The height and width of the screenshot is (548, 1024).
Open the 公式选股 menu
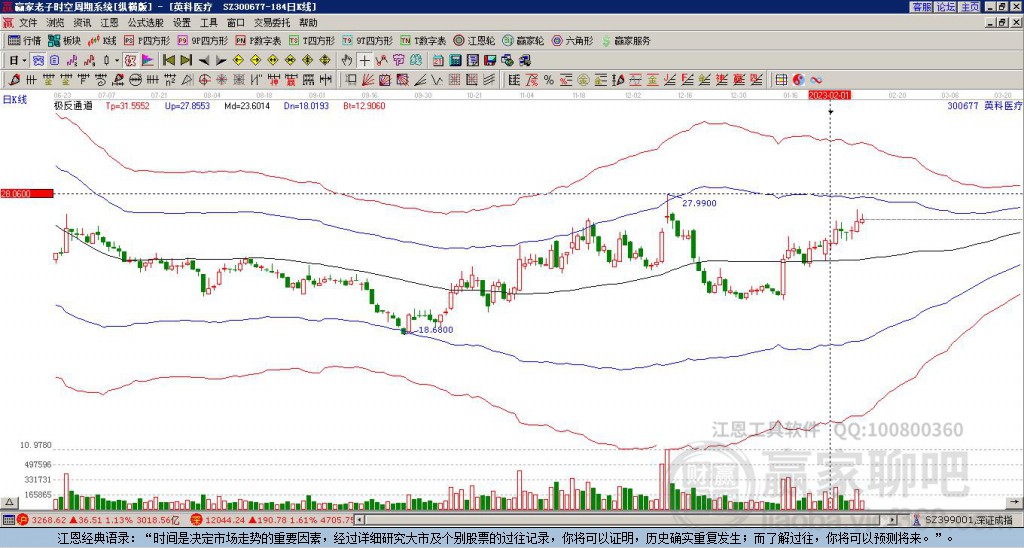(146, 23)
